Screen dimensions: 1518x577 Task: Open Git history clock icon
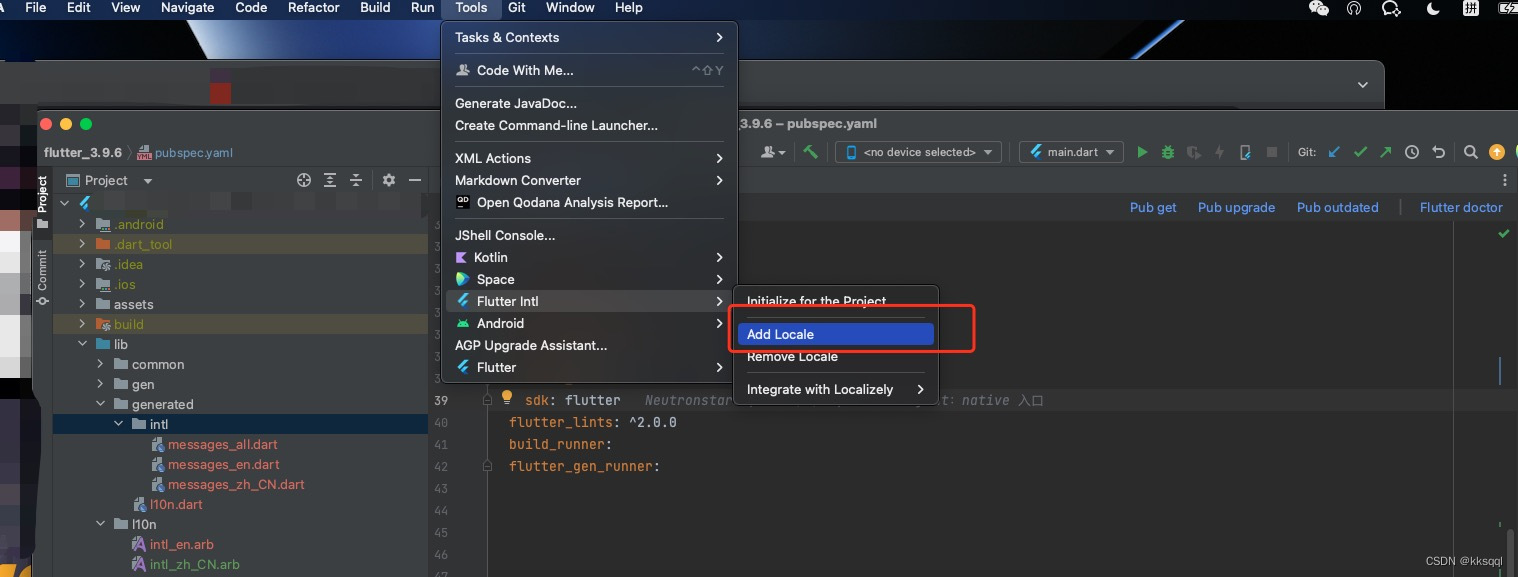(1412, 152)
